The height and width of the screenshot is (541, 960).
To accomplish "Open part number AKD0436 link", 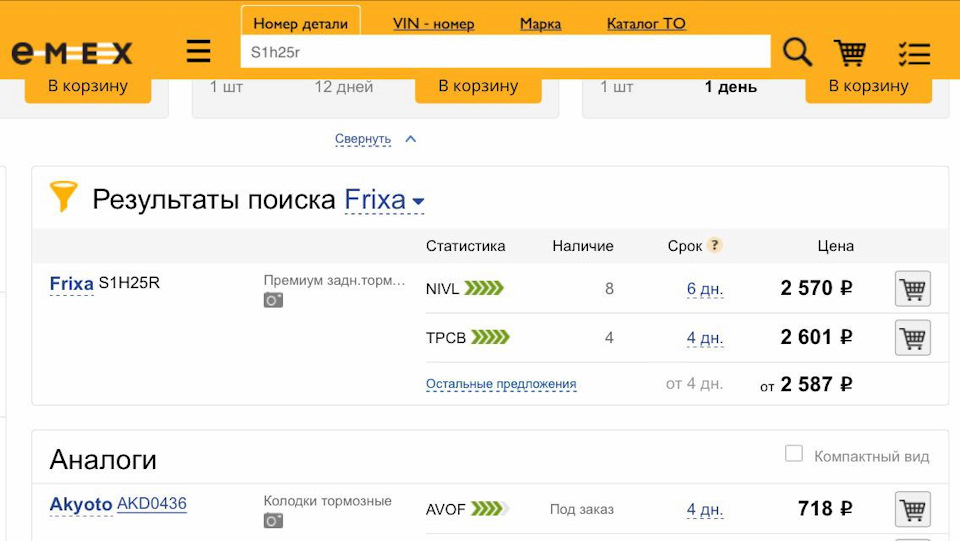I will pyautogui.click(x=152, y=504).
